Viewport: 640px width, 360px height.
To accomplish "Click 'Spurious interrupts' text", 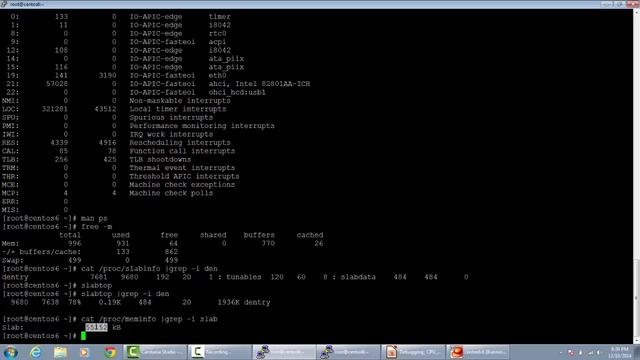I will click(x=171, y=118).
